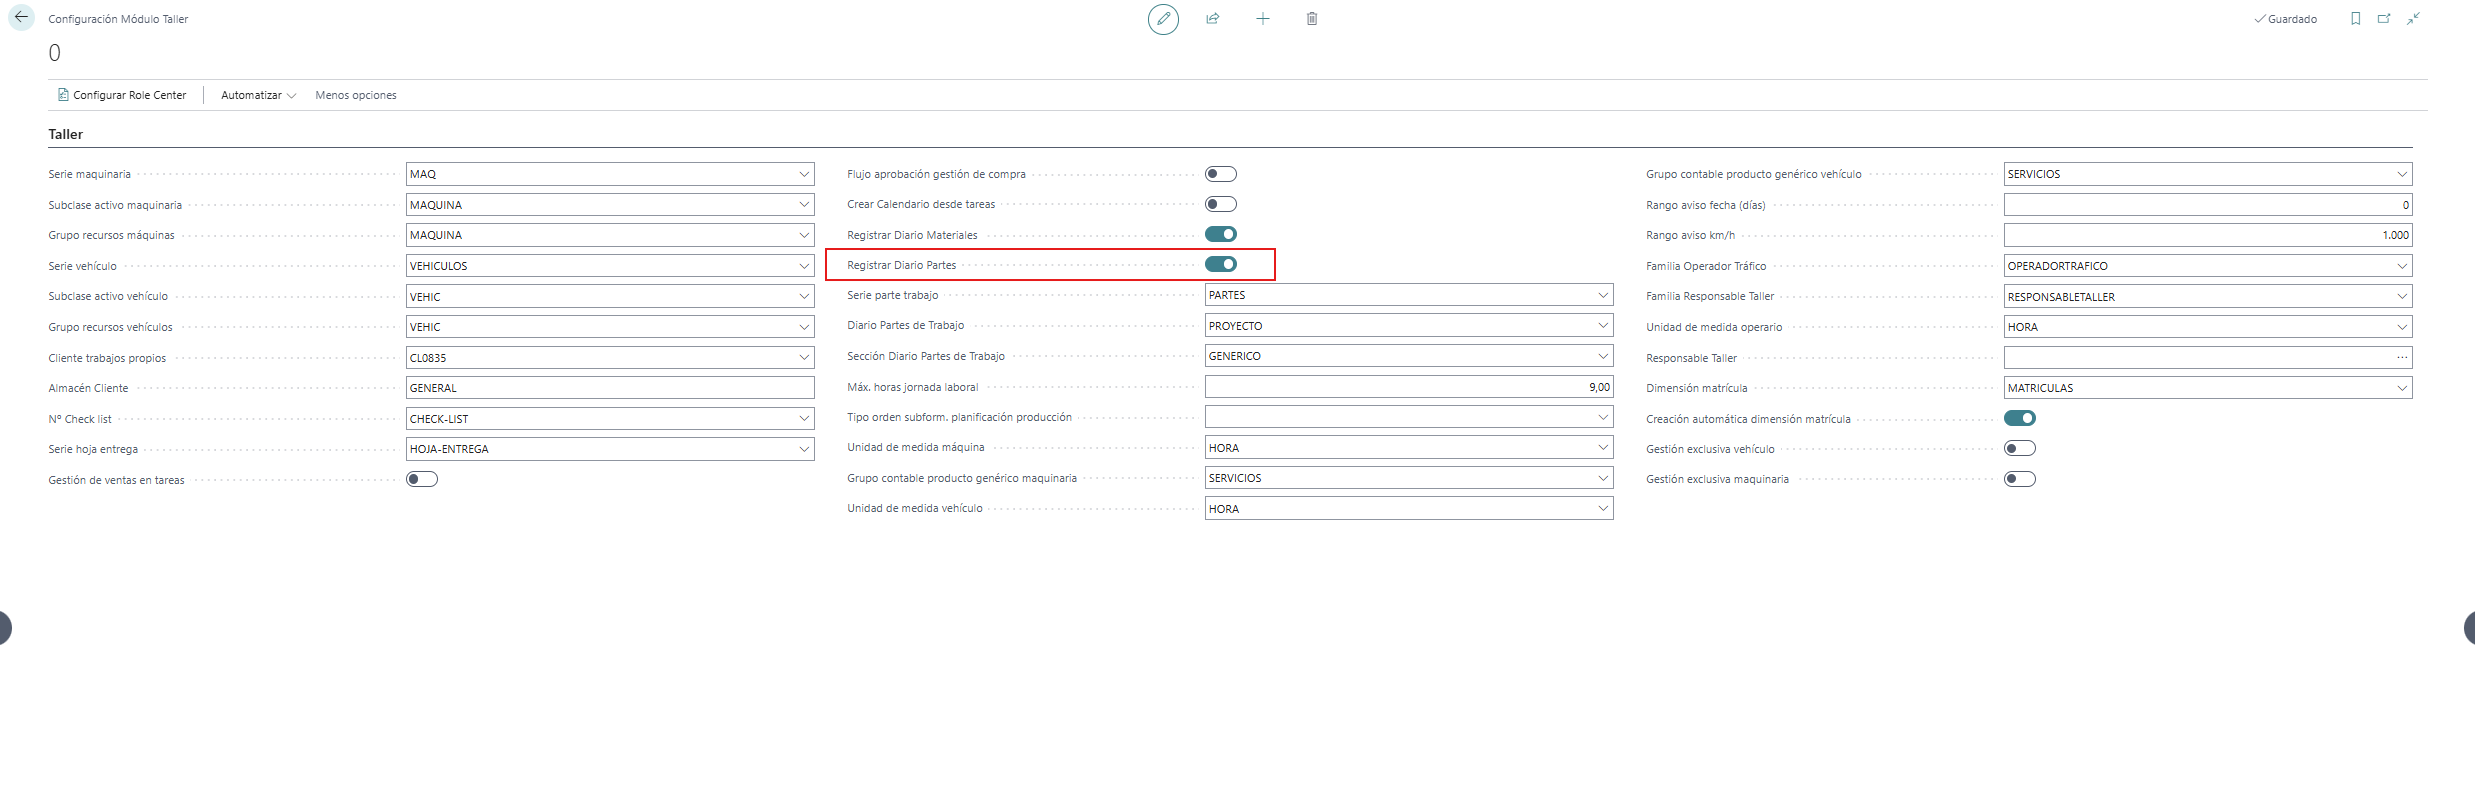The width and height of the screenshot is (2475, 785).
Task: Open the share icon
Action: click(x=1213, y=19)
